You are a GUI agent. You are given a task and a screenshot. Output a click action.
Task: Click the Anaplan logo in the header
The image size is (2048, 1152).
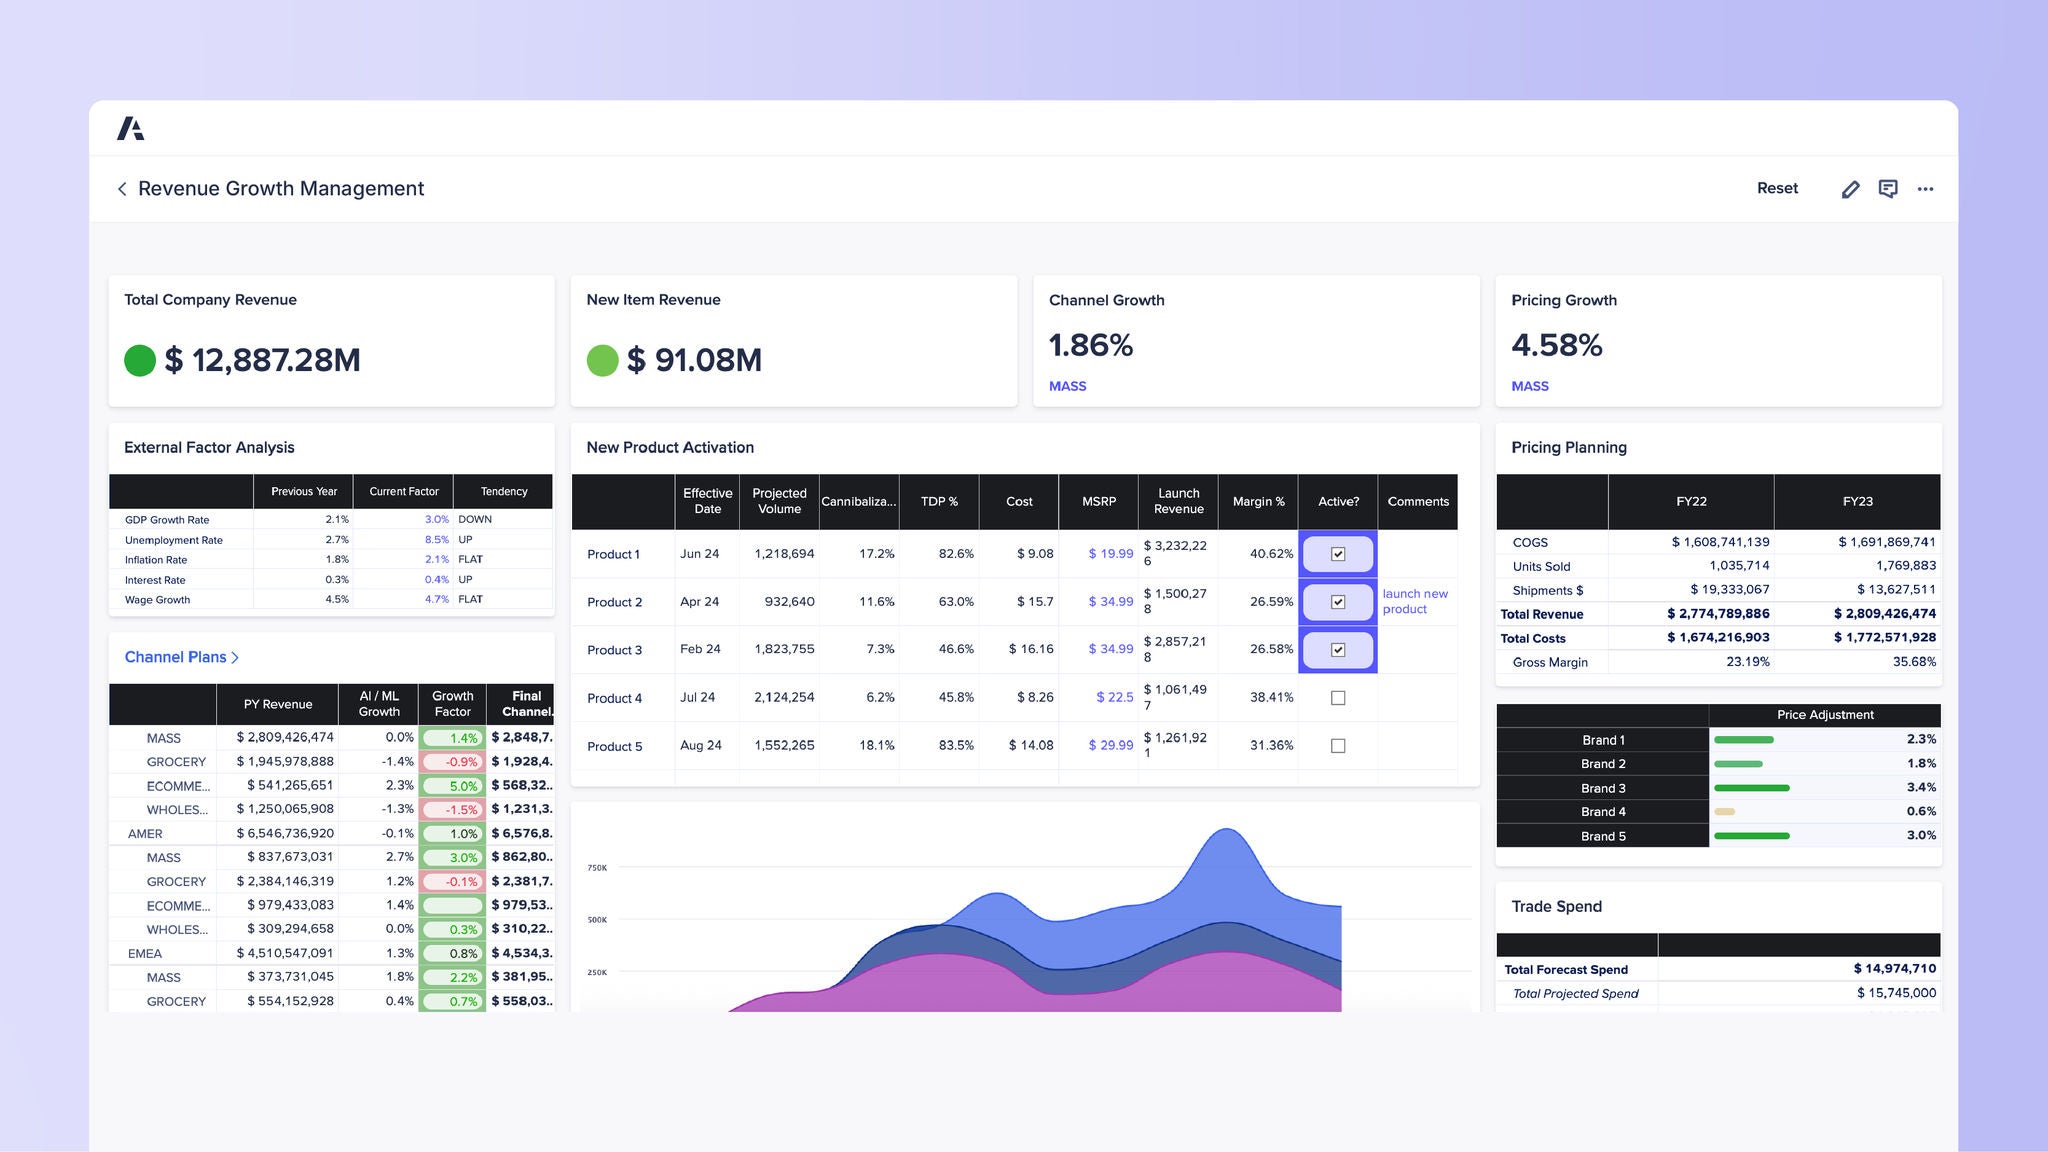click(131, 128)
